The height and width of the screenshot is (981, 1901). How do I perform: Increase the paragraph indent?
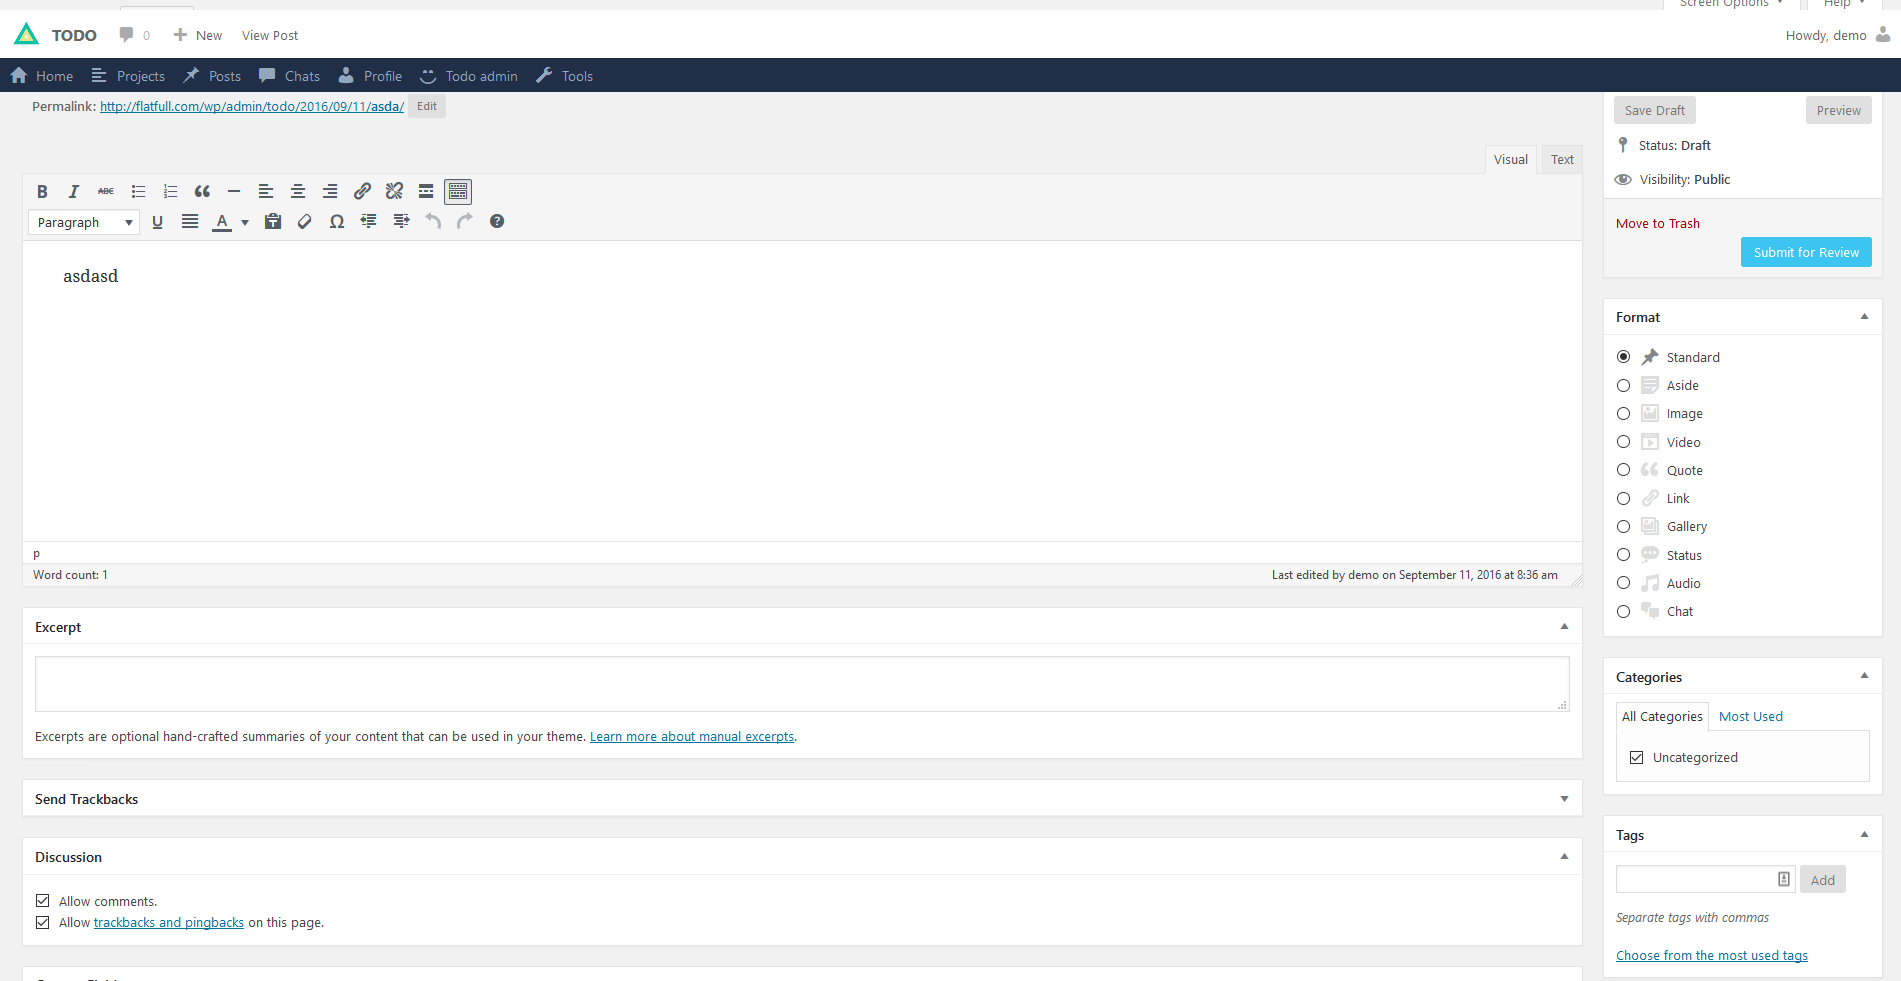pyautogui.click(x=401, y=222)
